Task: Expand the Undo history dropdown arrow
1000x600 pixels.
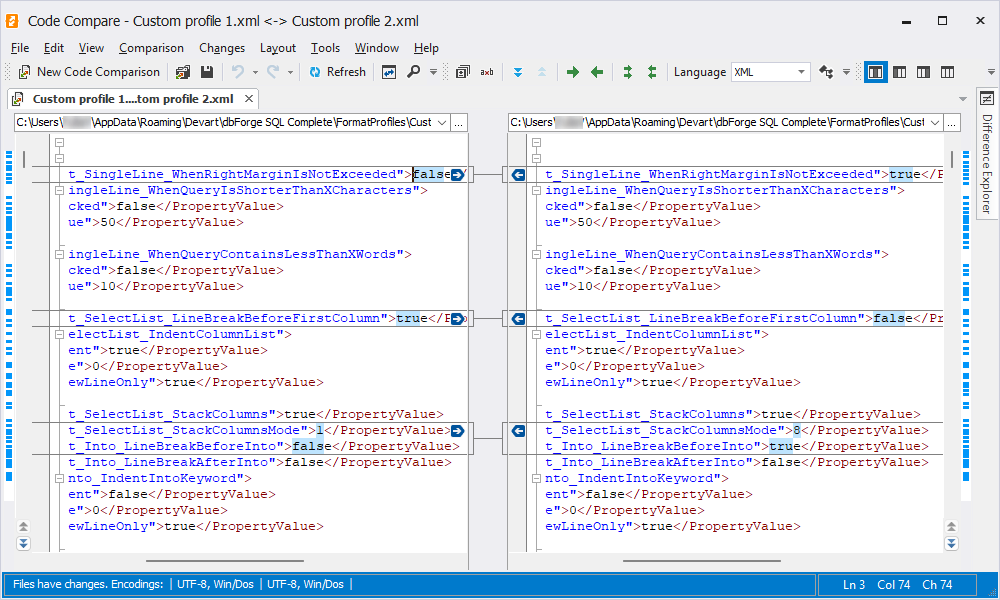Action: click(x=255, y=72)
